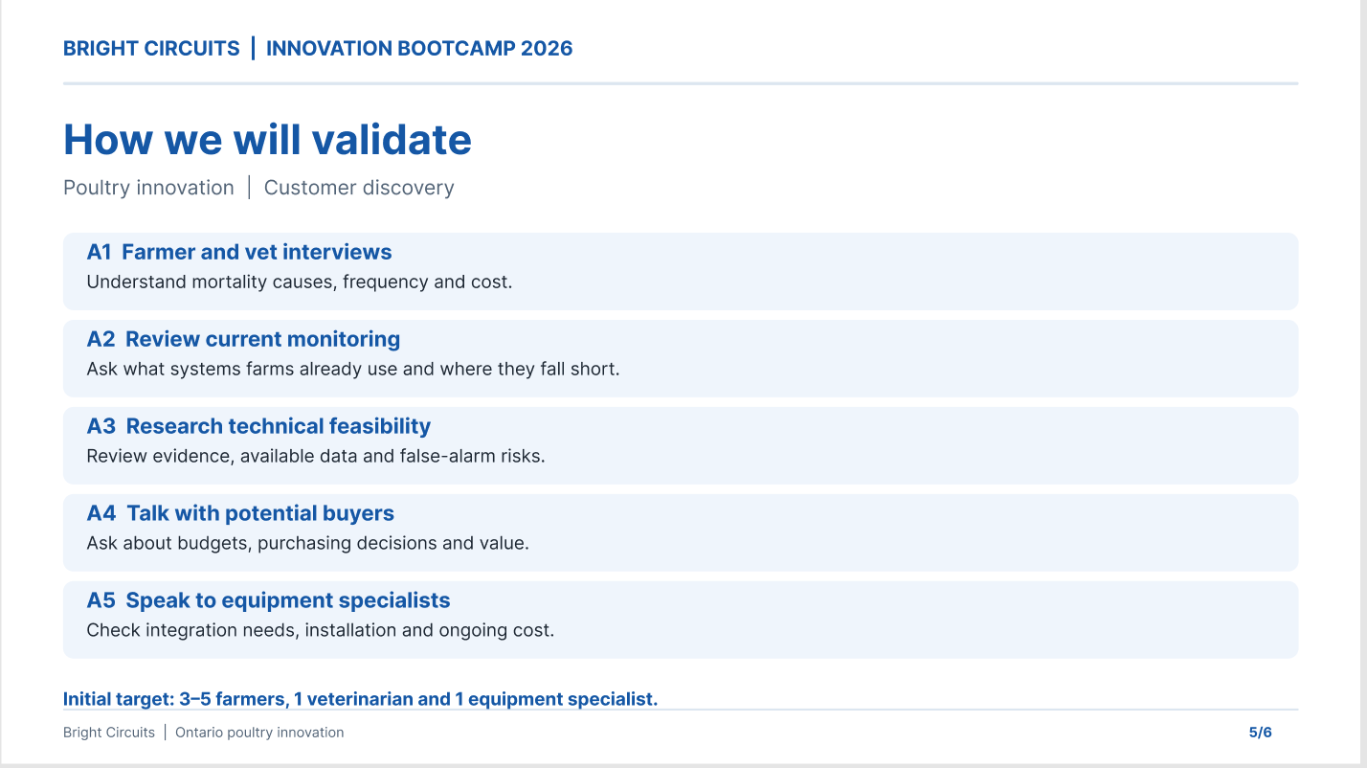Click 'Ask about budgets, purchasing decisions and value.'

308,543
